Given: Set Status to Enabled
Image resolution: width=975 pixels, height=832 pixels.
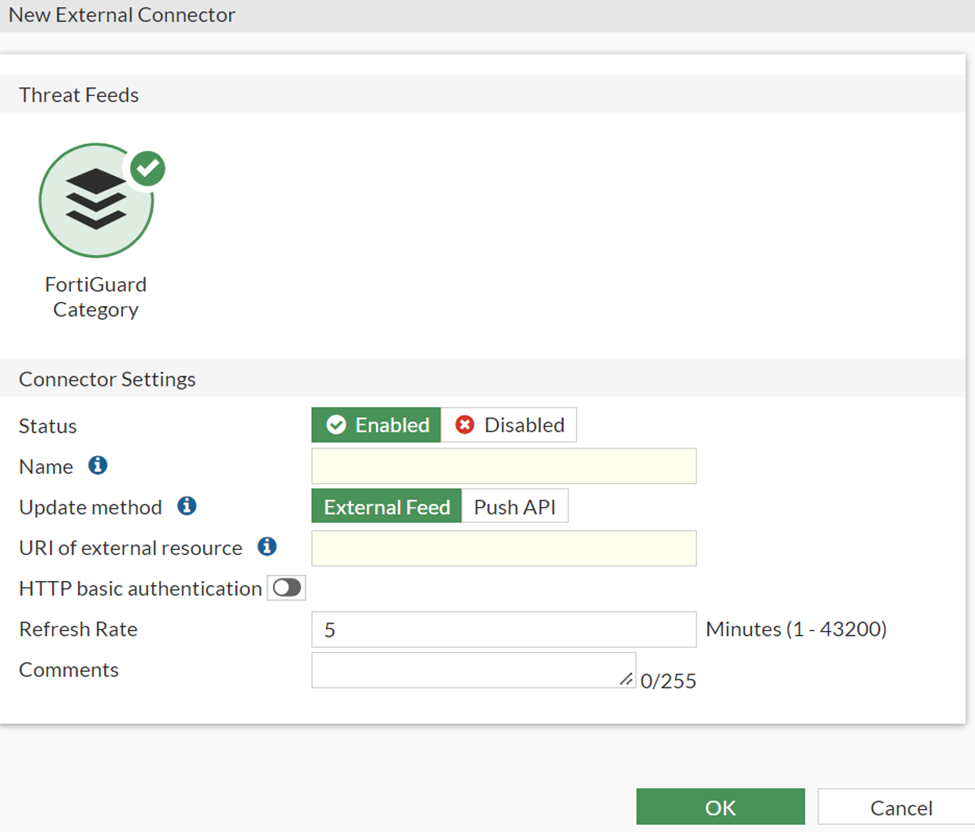Looking at the screenshot, I should click(x=376, y=425).
